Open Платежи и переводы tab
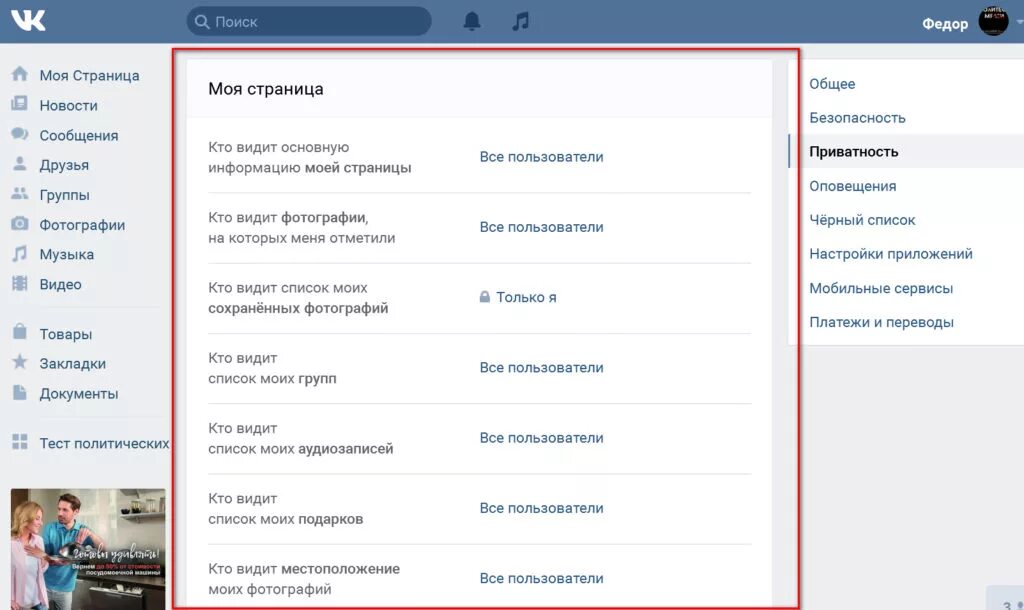Viewport: 1024px width, 610px height. (881, 322)
